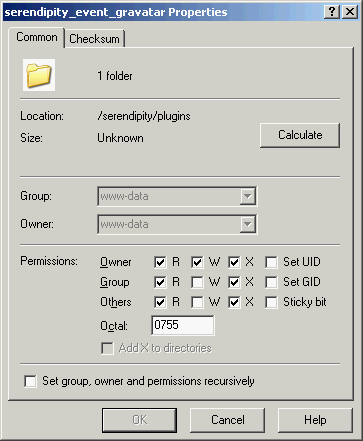The width and height of the screenshot is (363, 441).
Task: Toggle Owner Read permission checkbox
Action: pyautogui.click(x=160, y=262)
